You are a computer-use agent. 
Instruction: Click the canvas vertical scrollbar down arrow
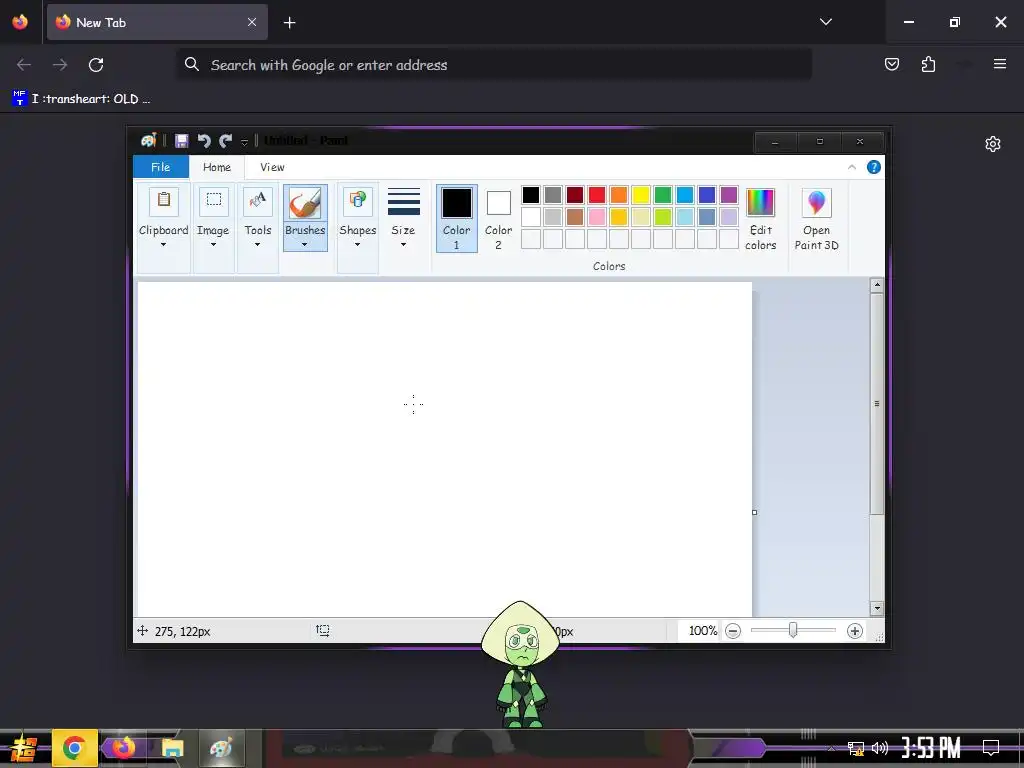pyautogui.click(x=877, y=609)
